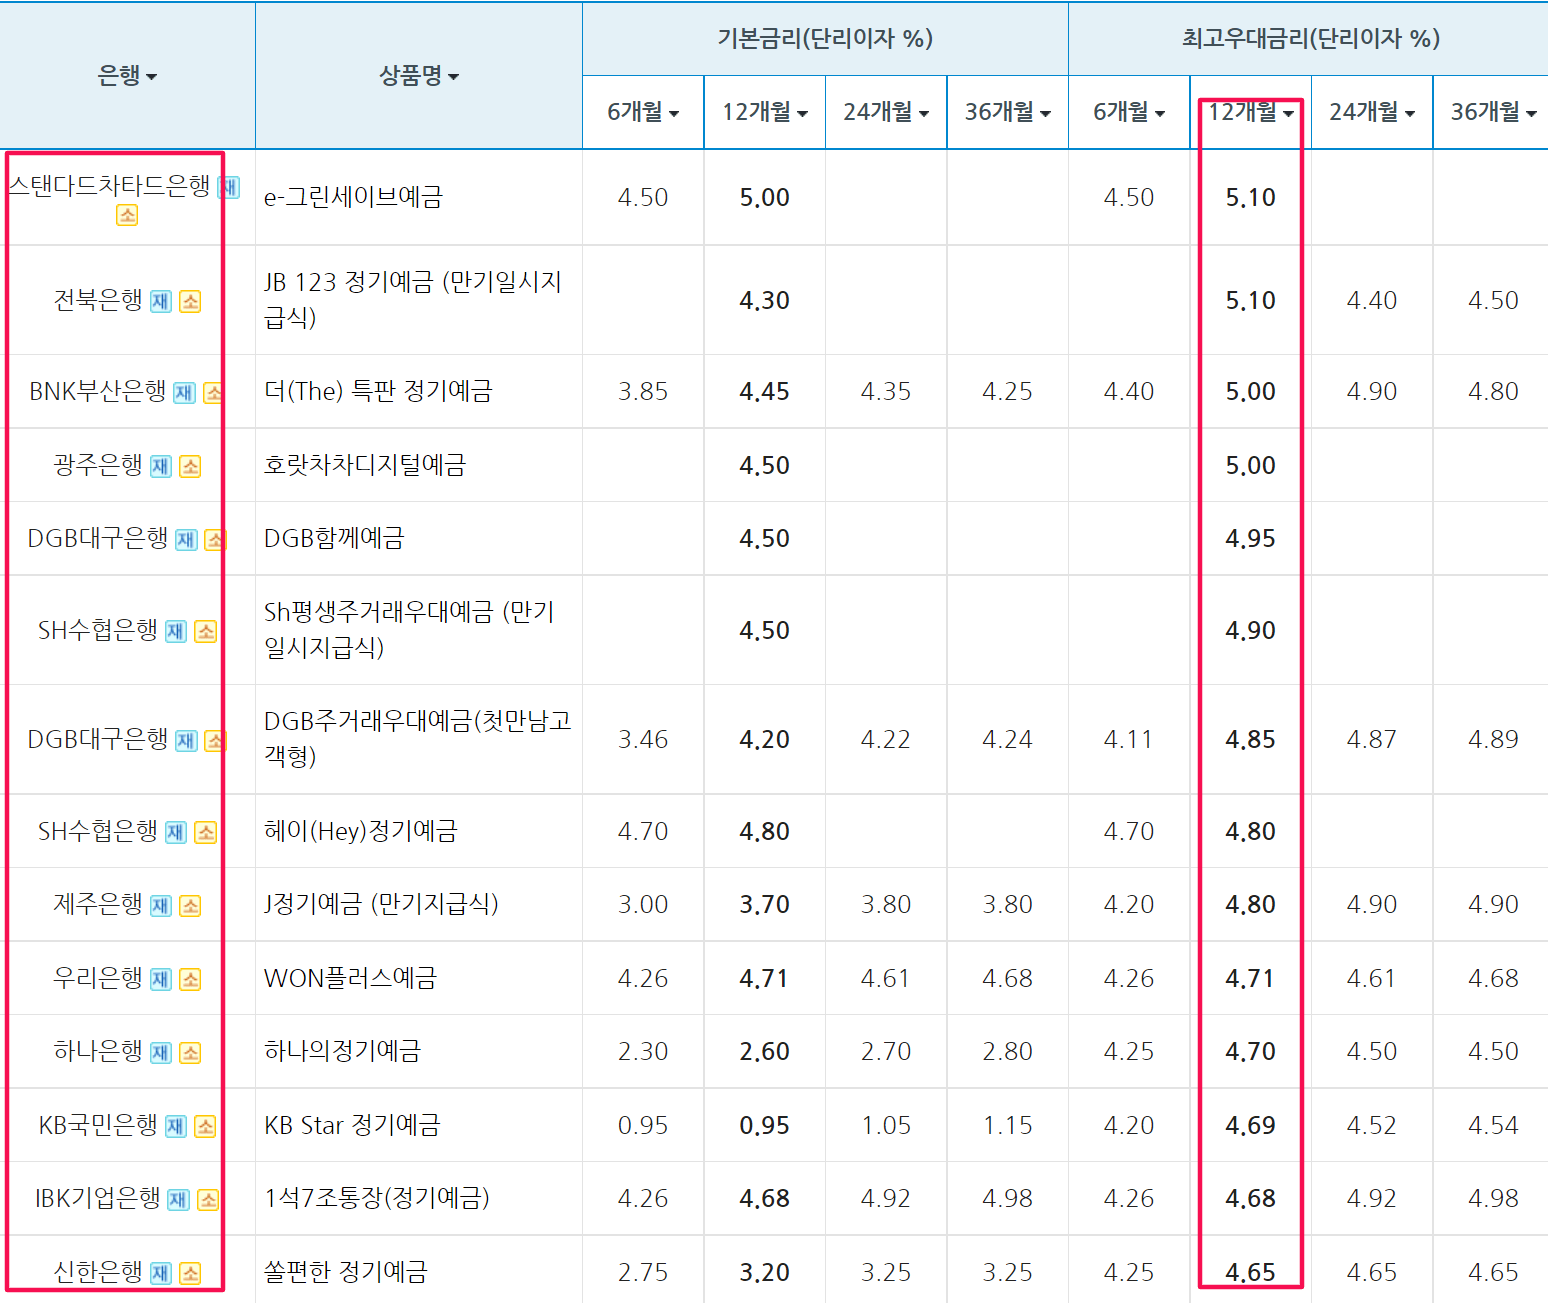Click the 4.11 rate cell

1129,740
